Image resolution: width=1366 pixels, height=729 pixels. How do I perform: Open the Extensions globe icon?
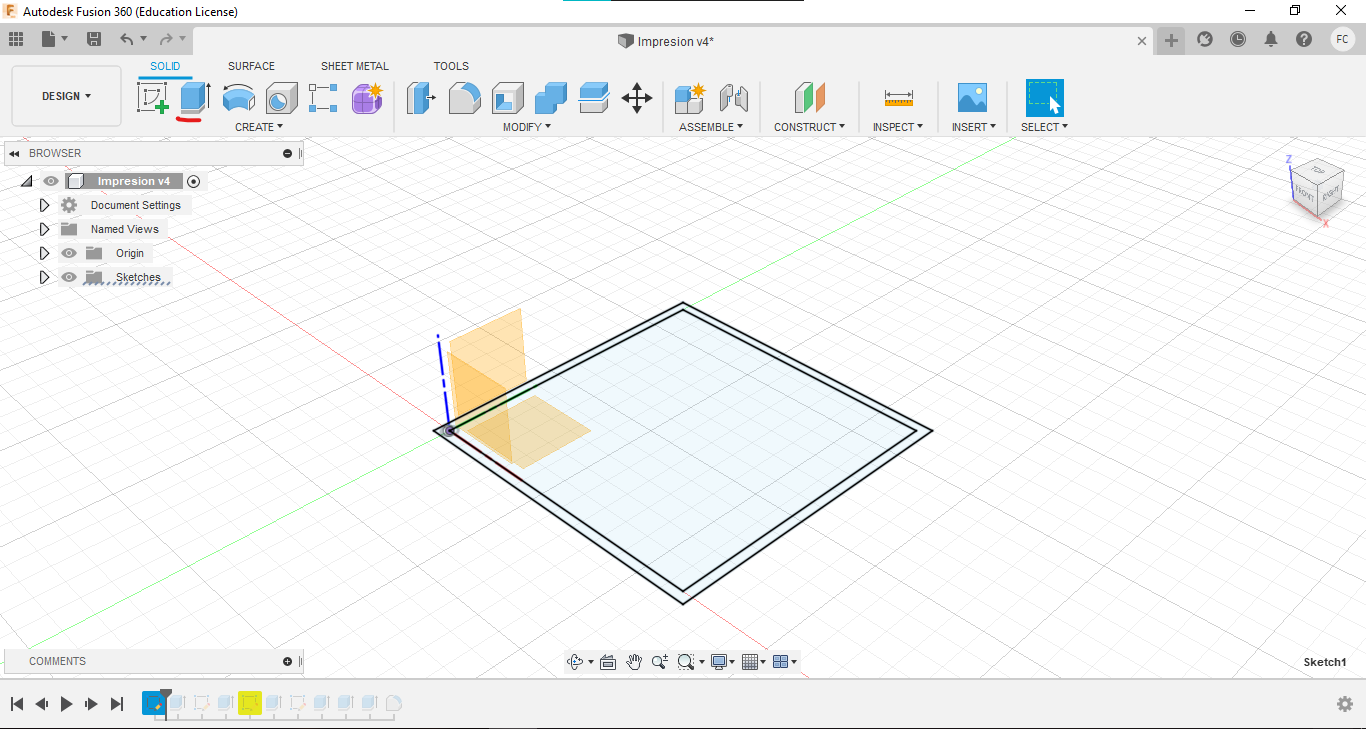click(x=1205, y=39)
